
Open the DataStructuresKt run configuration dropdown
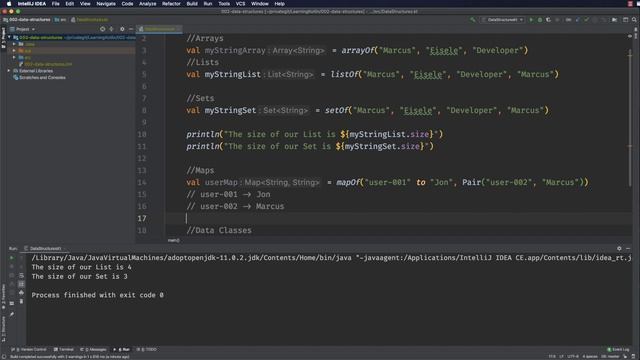(502, 20)
